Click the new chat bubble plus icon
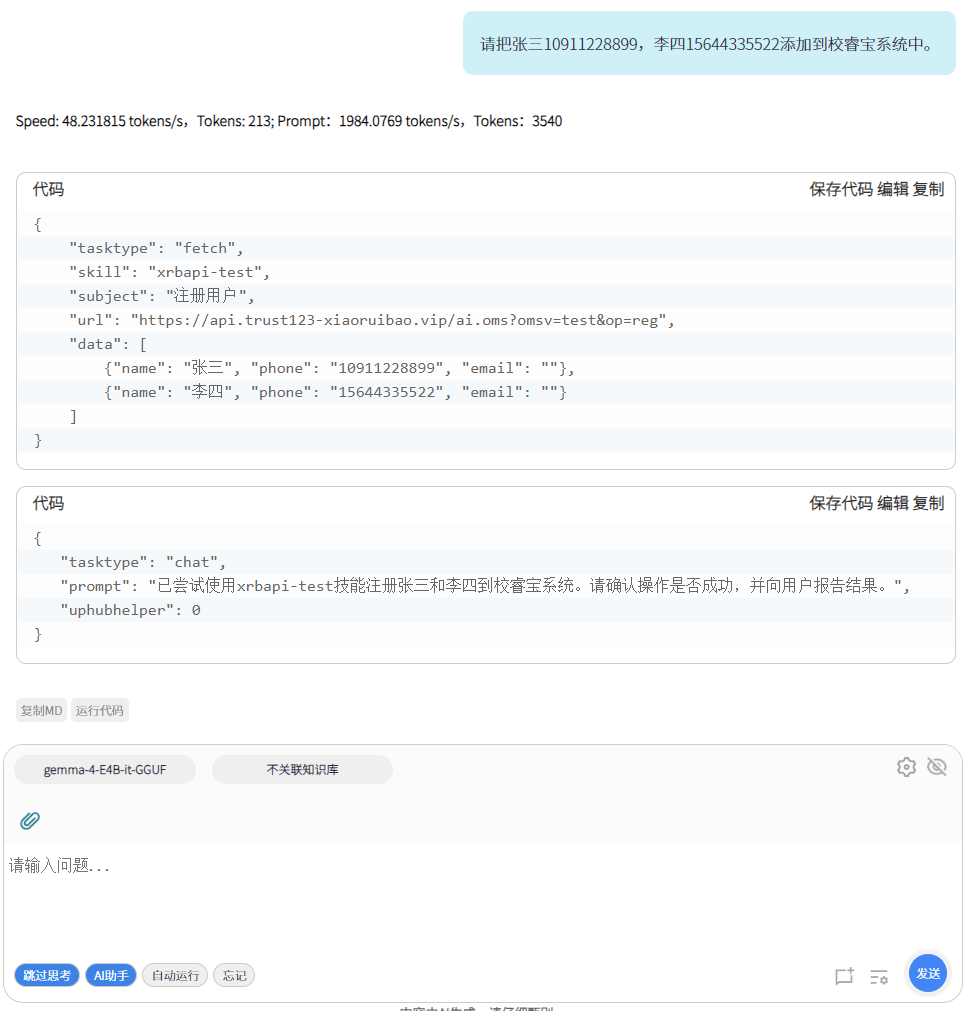Screen dimensions: 968x1011 pyautogui.click(x=844, y=976)
